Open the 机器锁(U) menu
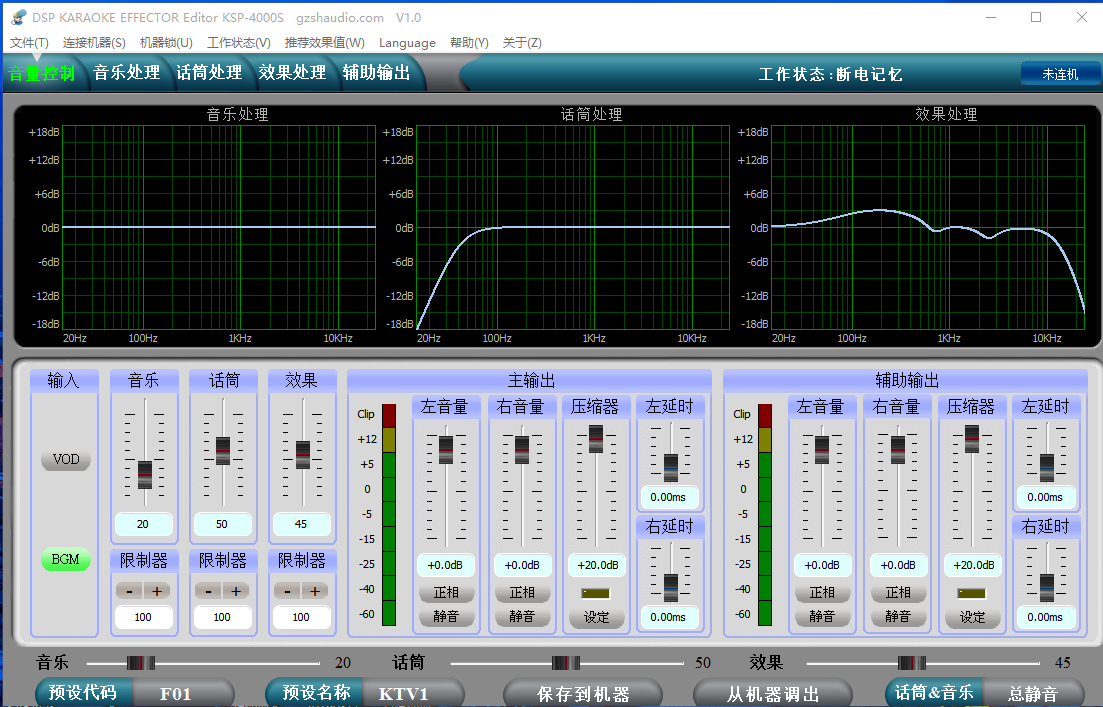This screenshot has height=707, width=1103. pyautogui.click(x=166, y=43)
